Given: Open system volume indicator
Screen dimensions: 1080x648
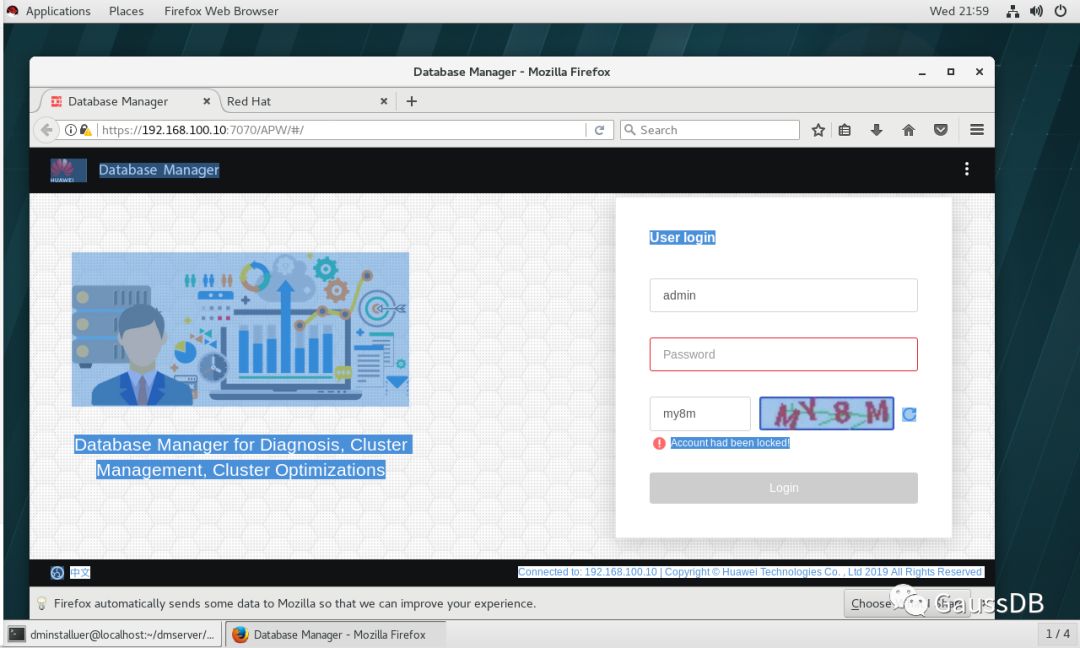Looking at the screenshot, I should [1036, 11].
